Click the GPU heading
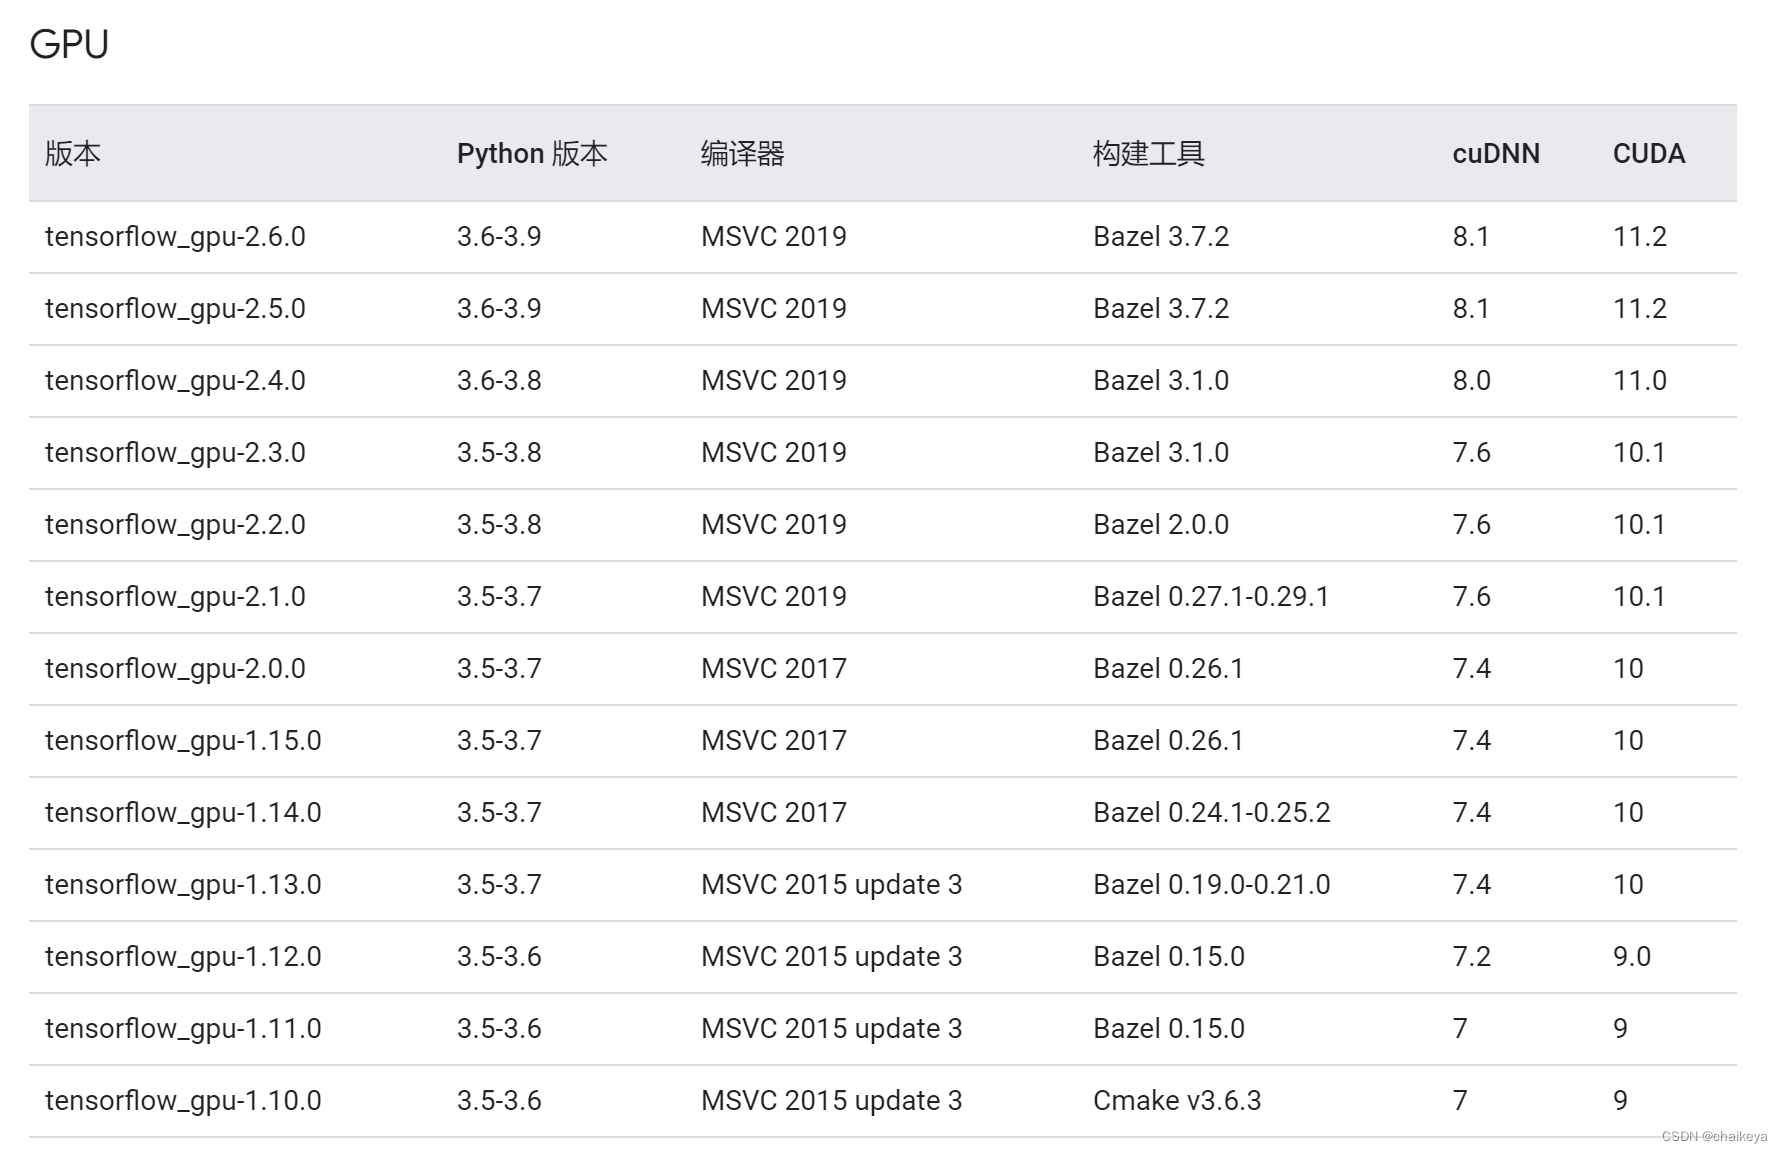 (69, 42)
